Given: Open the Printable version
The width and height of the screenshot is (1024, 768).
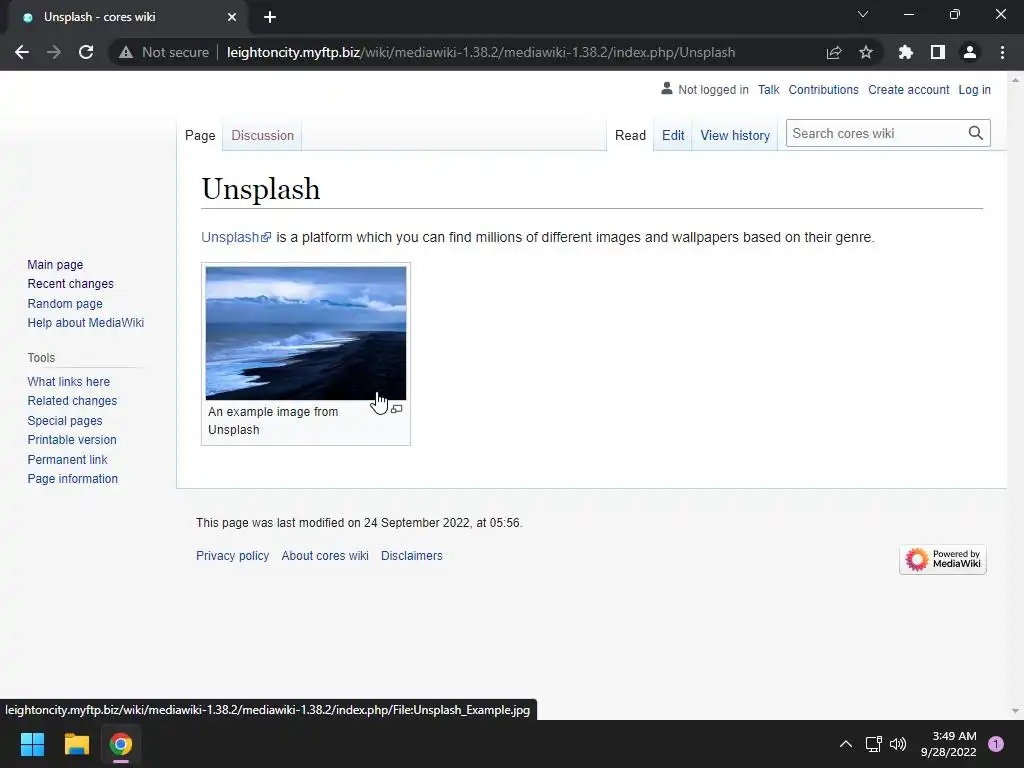Looking at the screenshot, I should pos(72,440).
